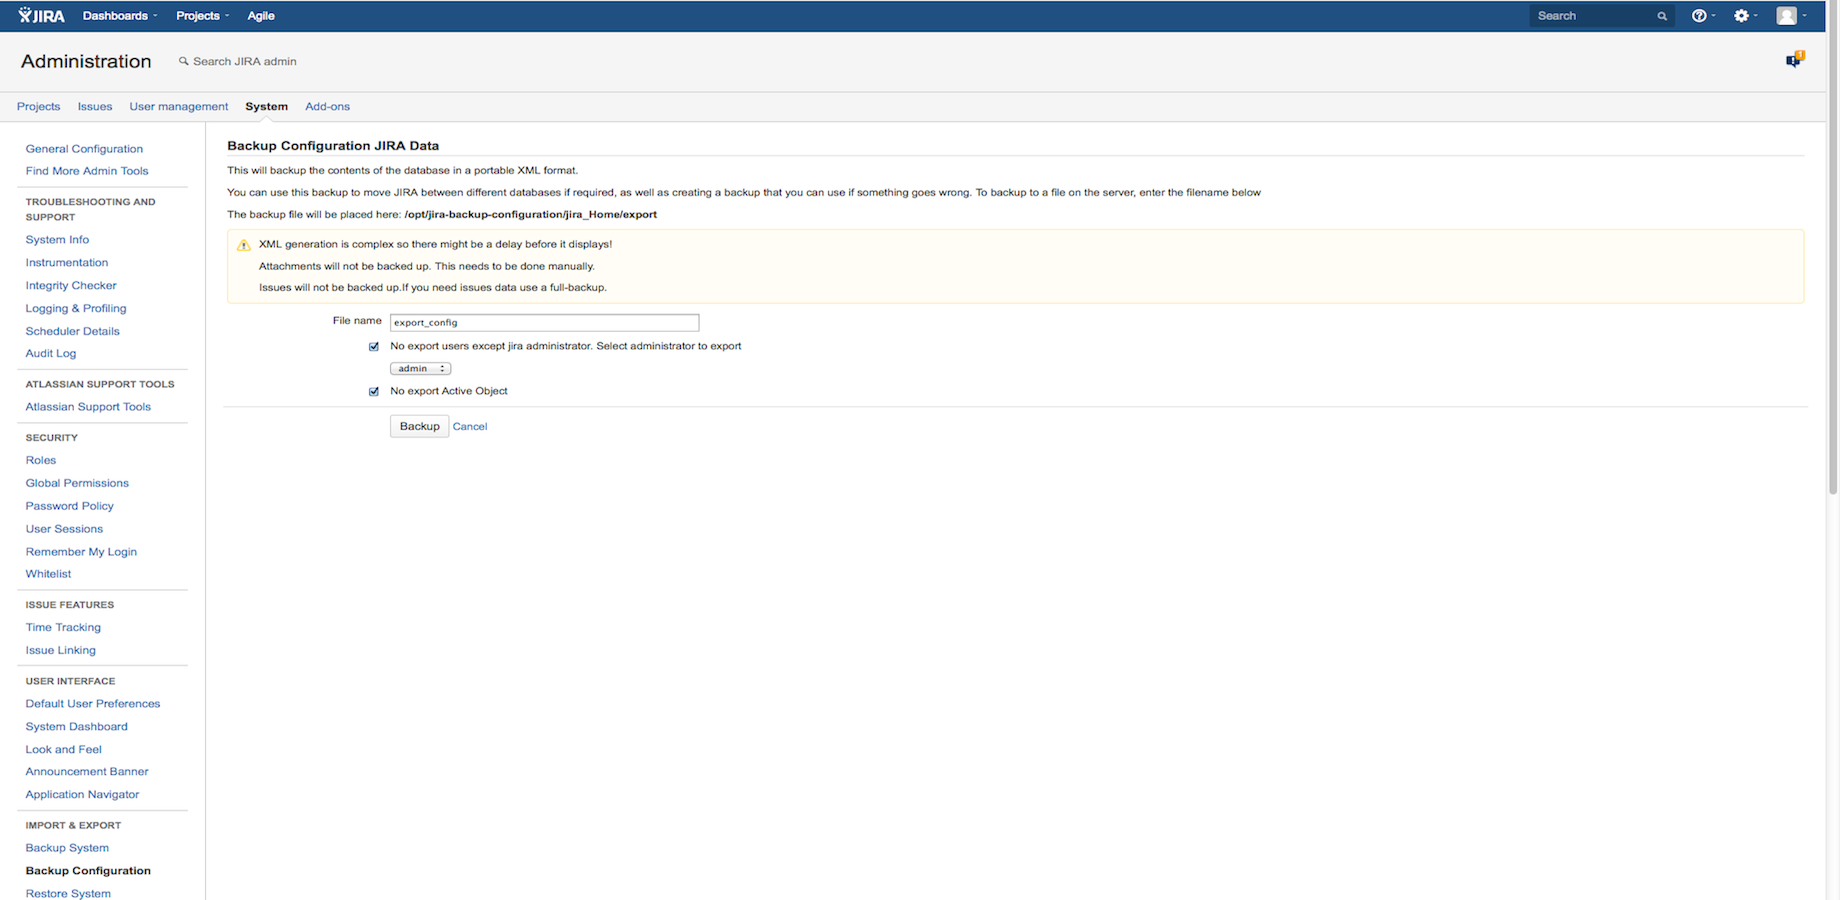Open Default User Preferences
Screen dimensions: 1840x900
click(93, 704)
